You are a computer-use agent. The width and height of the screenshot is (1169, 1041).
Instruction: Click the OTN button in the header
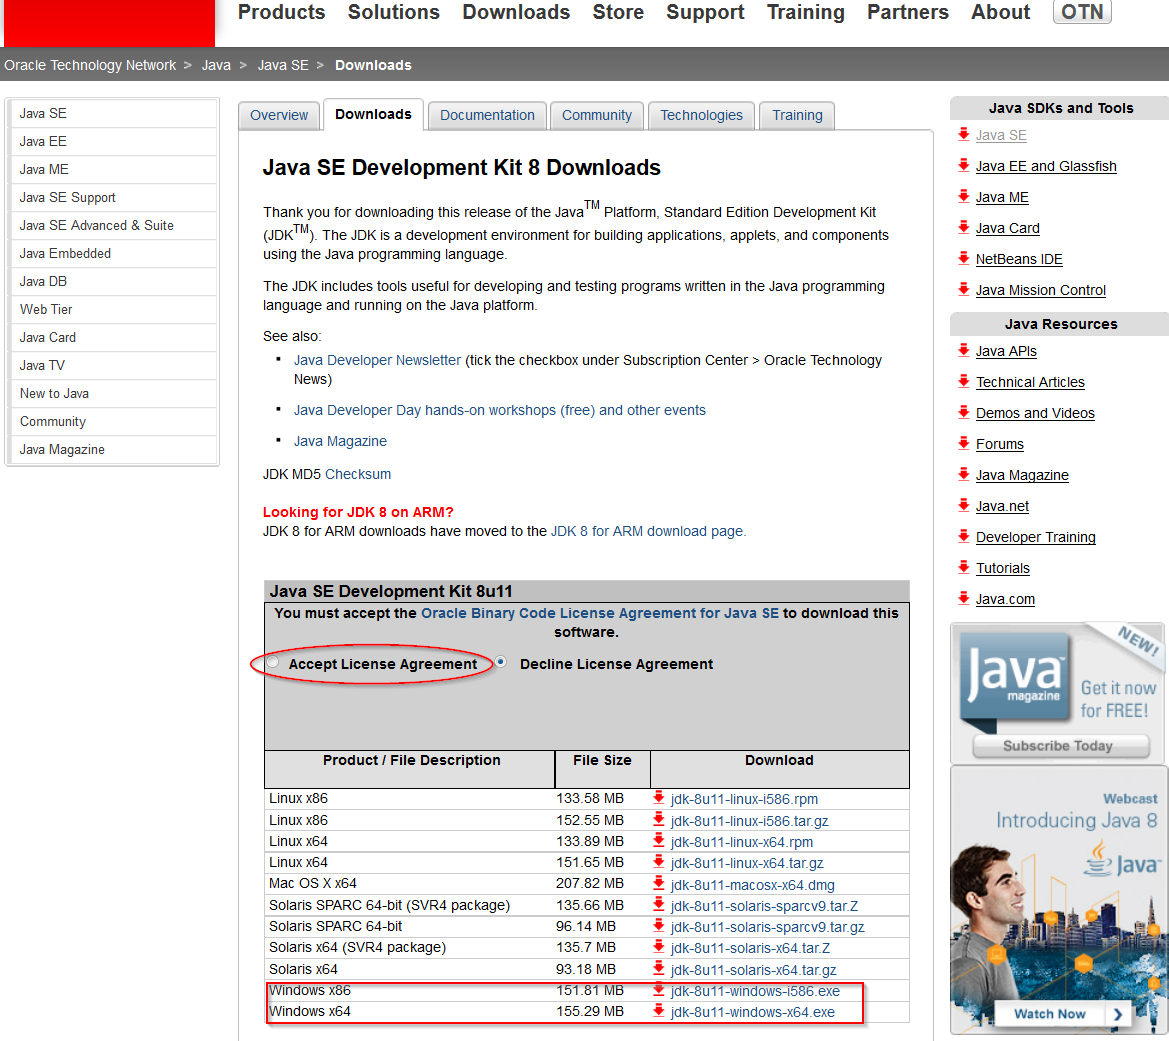pyautogui.click(x=1082, y=12)
